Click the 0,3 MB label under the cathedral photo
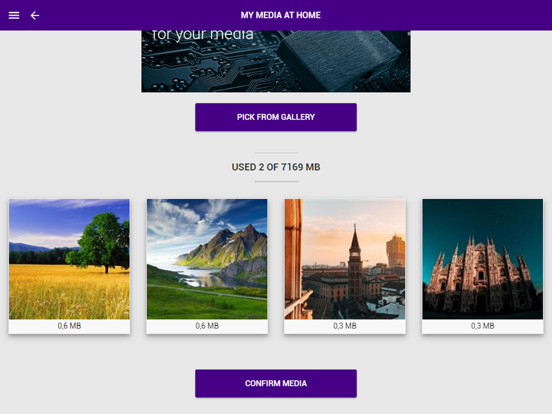This screenshot has width=552, height=414. pos(483,326)
